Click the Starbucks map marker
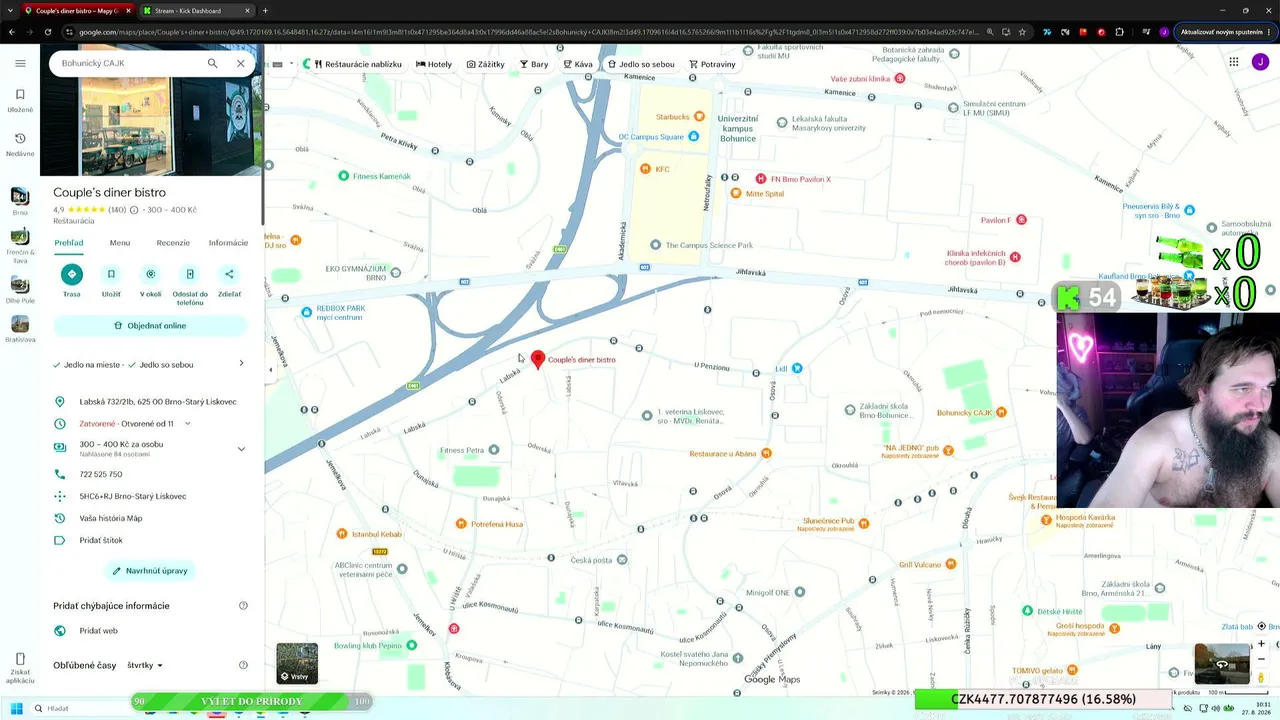 (699, 117)
